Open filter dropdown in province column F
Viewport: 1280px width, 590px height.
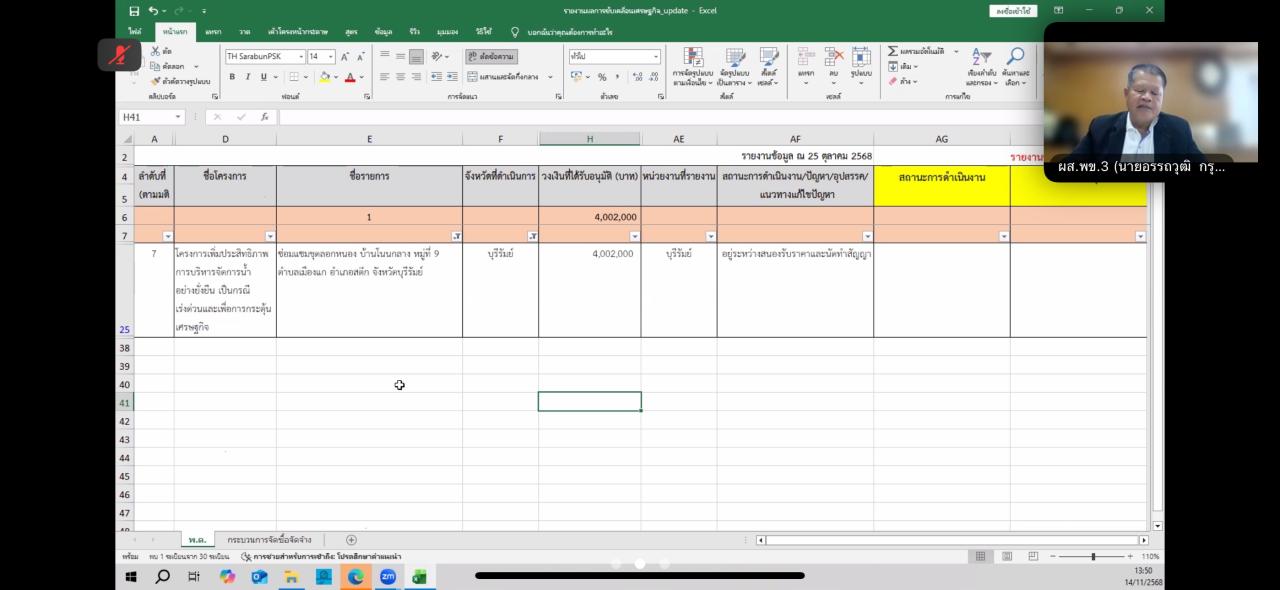532,236
